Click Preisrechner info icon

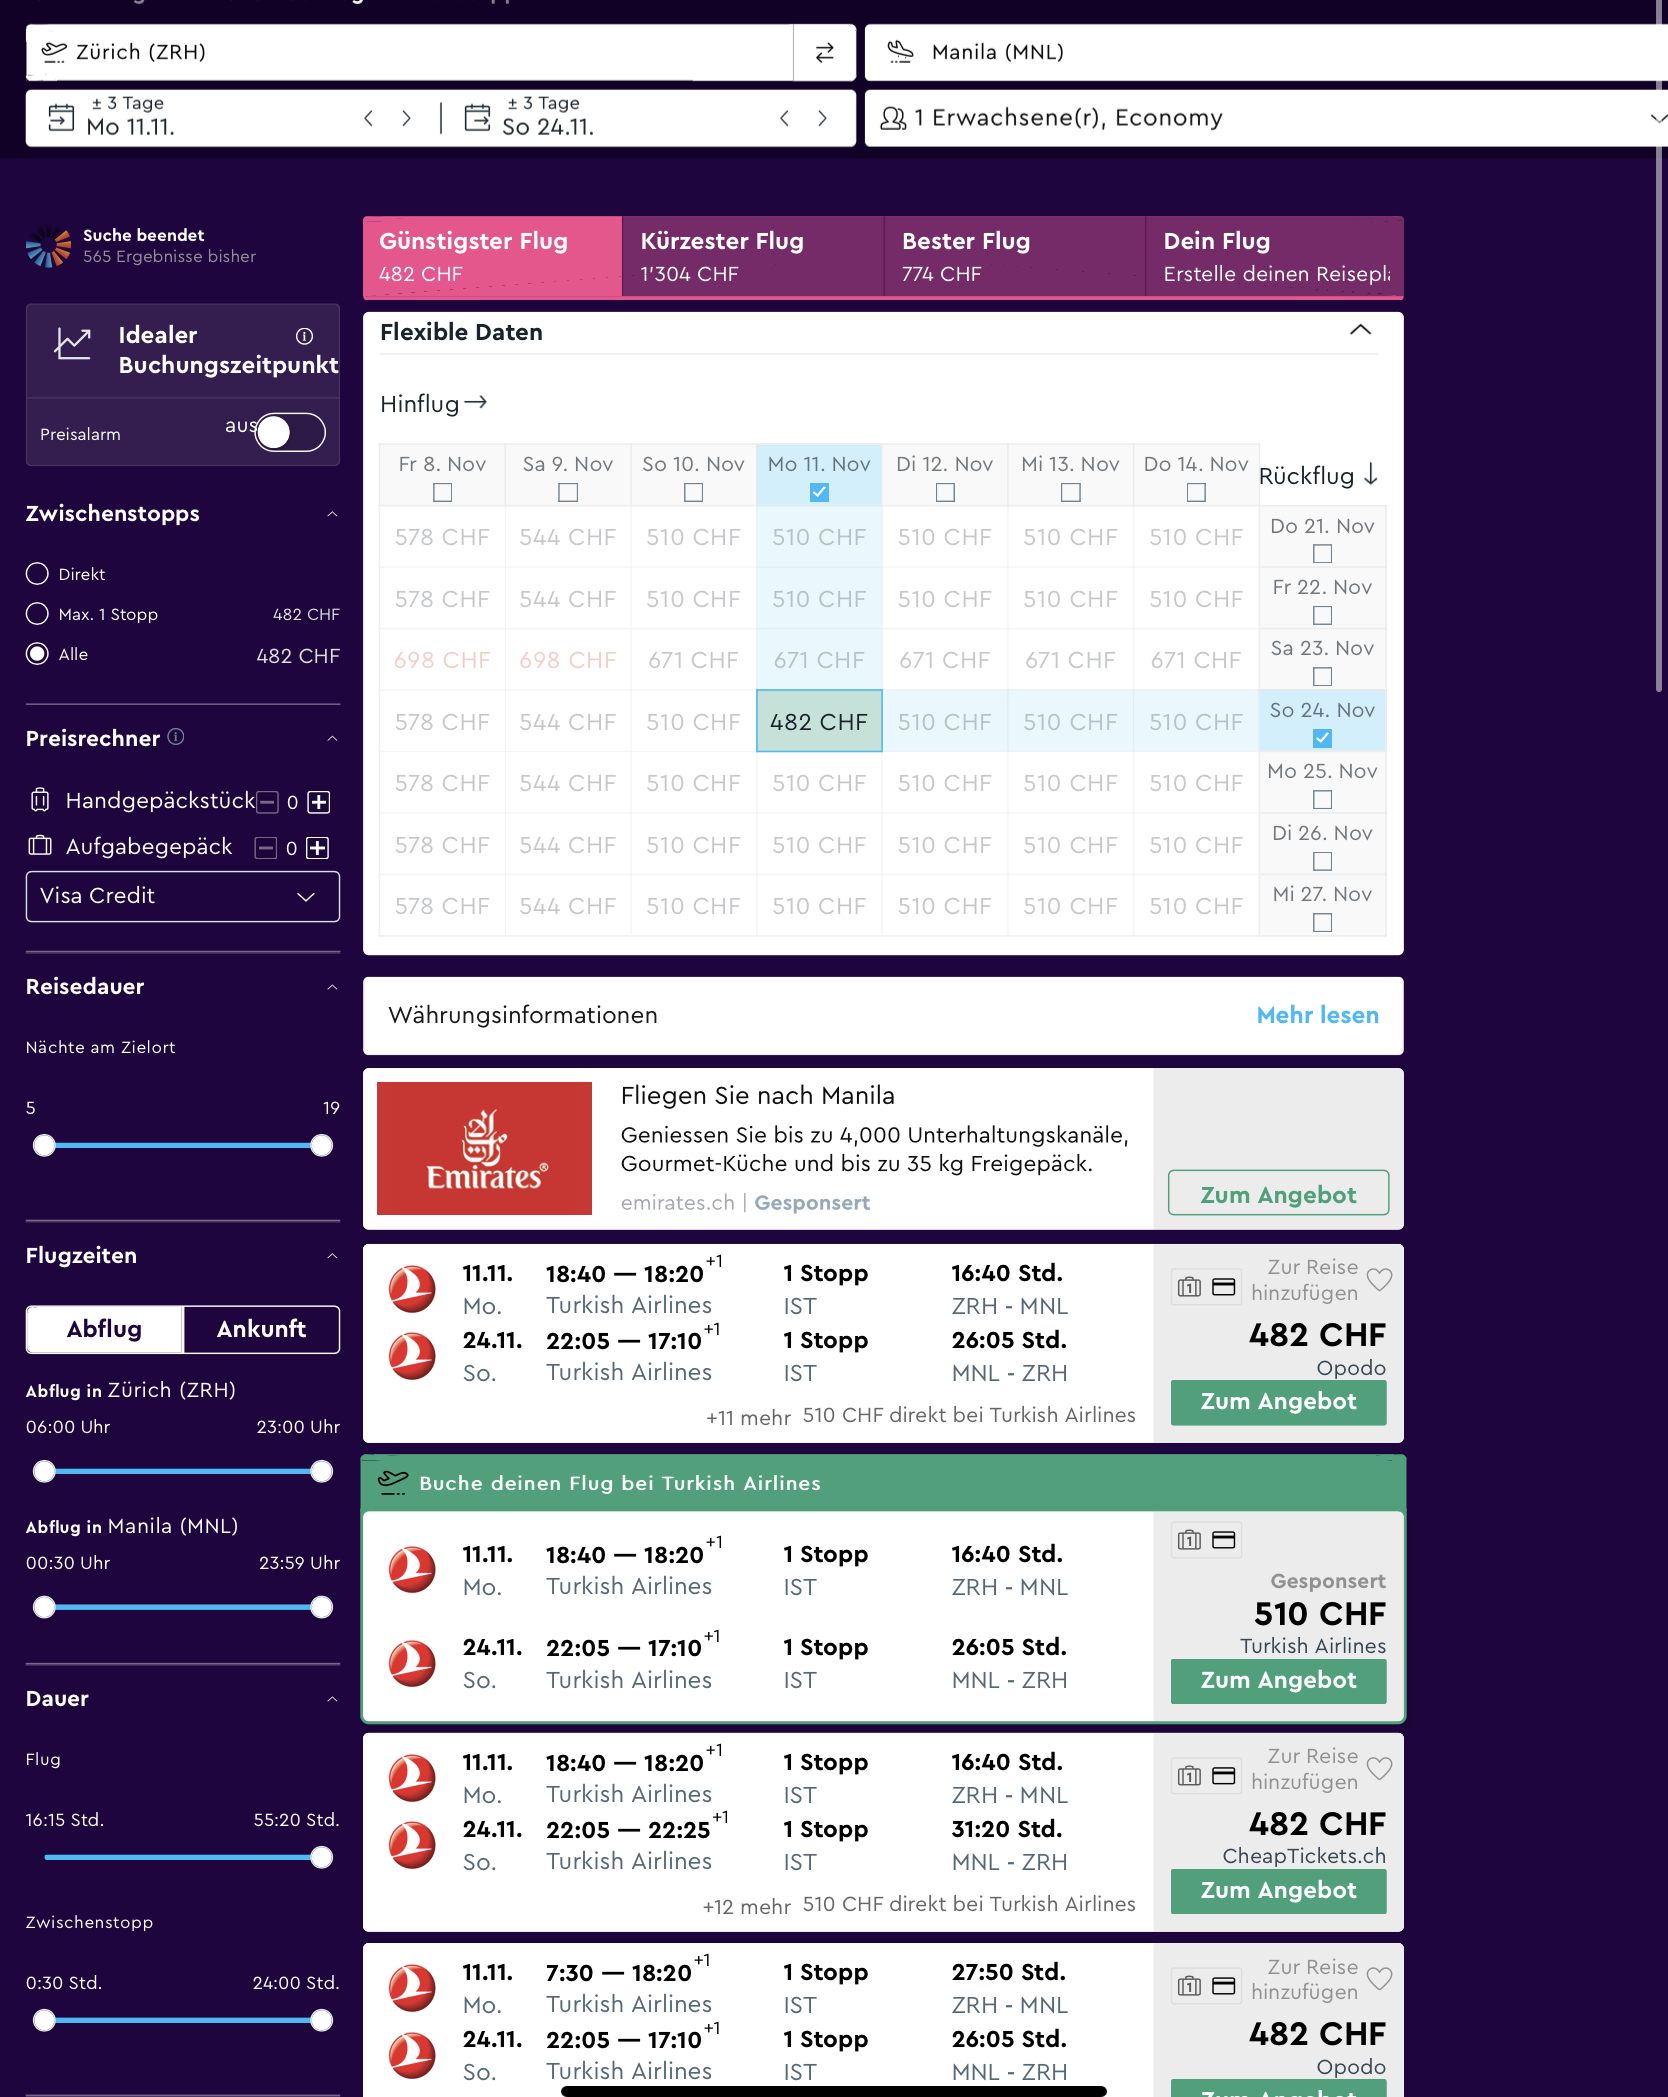tap(176, 737)
